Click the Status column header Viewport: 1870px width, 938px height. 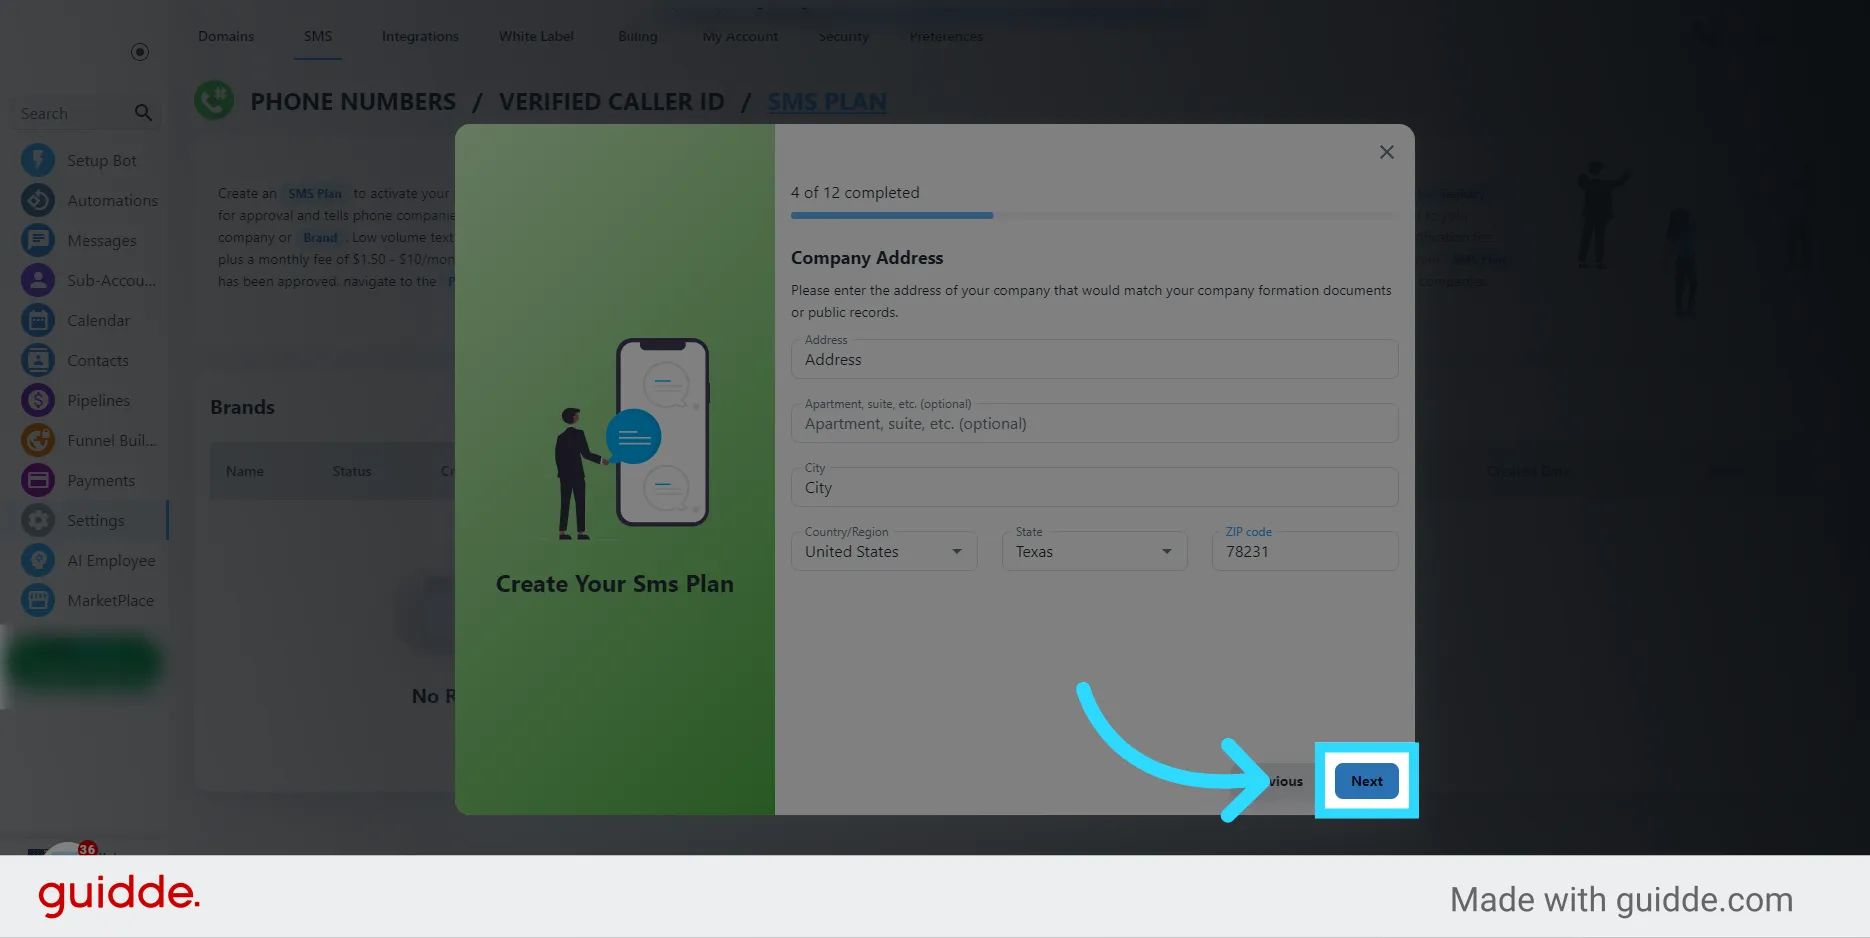coord(352,471)
